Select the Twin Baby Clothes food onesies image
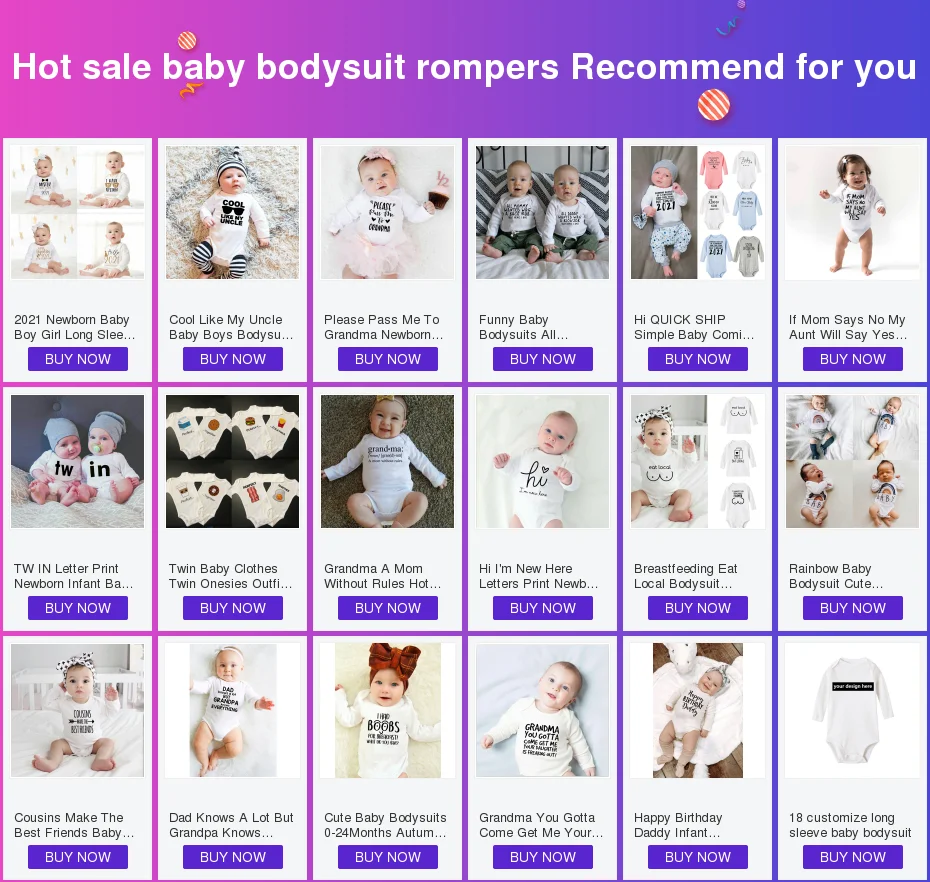The width and height of the screenshot is (930, 882). [x=232, y=461]
